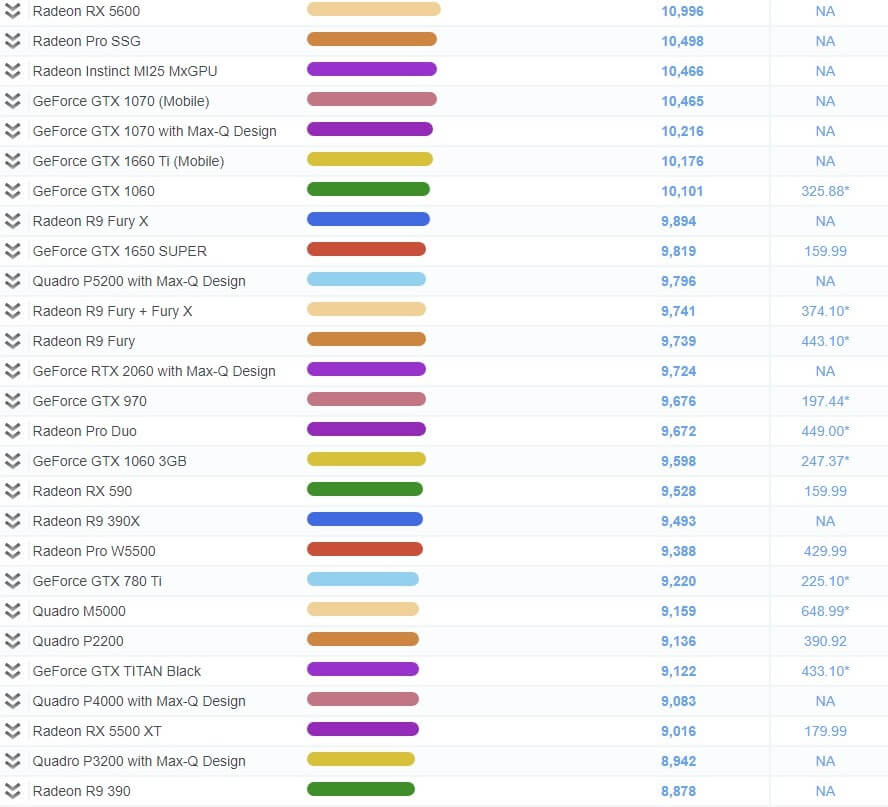Click the GeForce GTX 1060 green score bar

[x=368, y=189]
